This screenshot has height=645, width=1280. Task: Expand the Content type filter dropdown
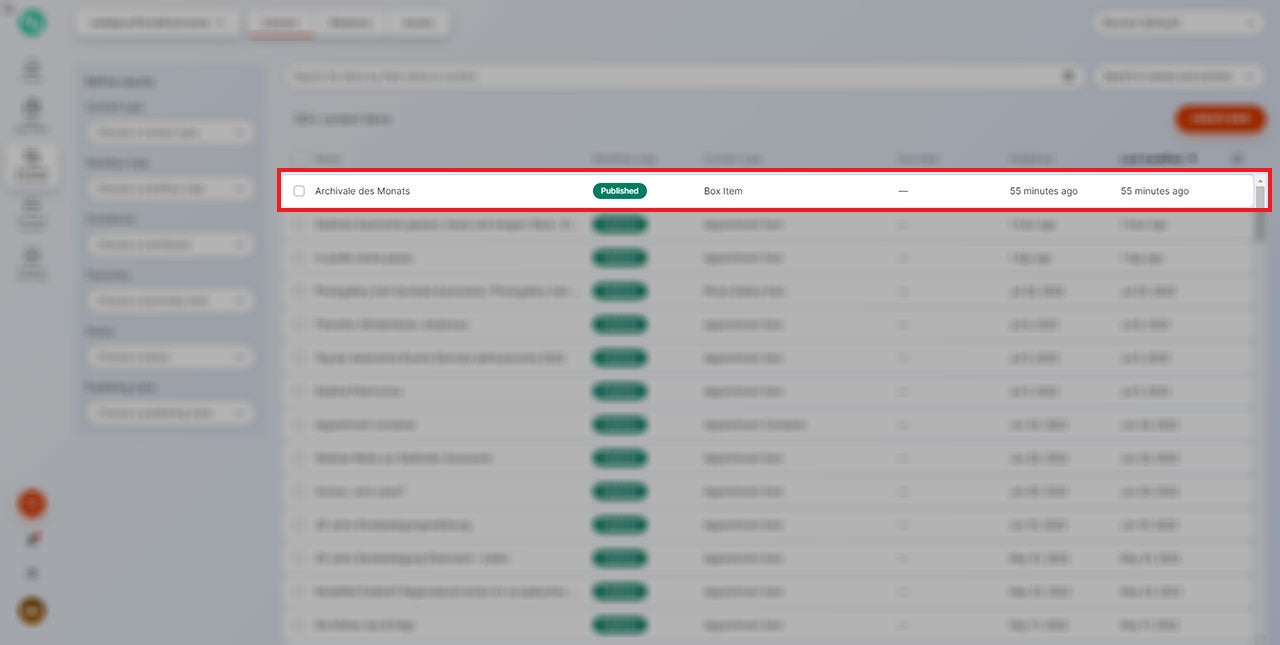168,132
